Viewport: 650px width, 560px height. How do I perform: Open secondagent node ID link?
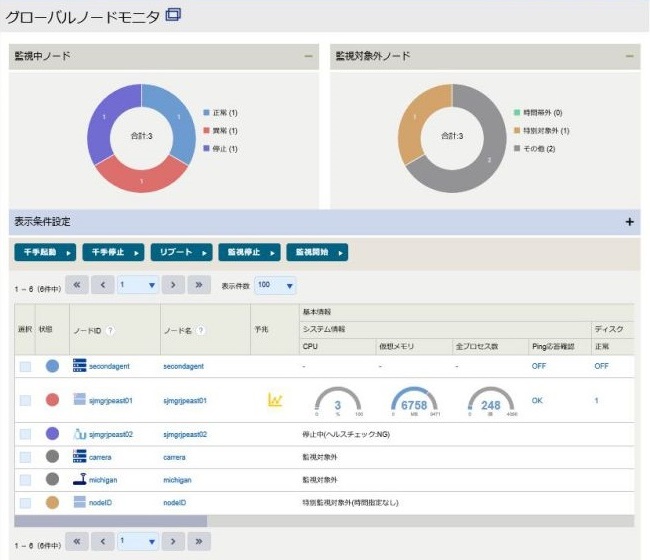pos(109,366)
